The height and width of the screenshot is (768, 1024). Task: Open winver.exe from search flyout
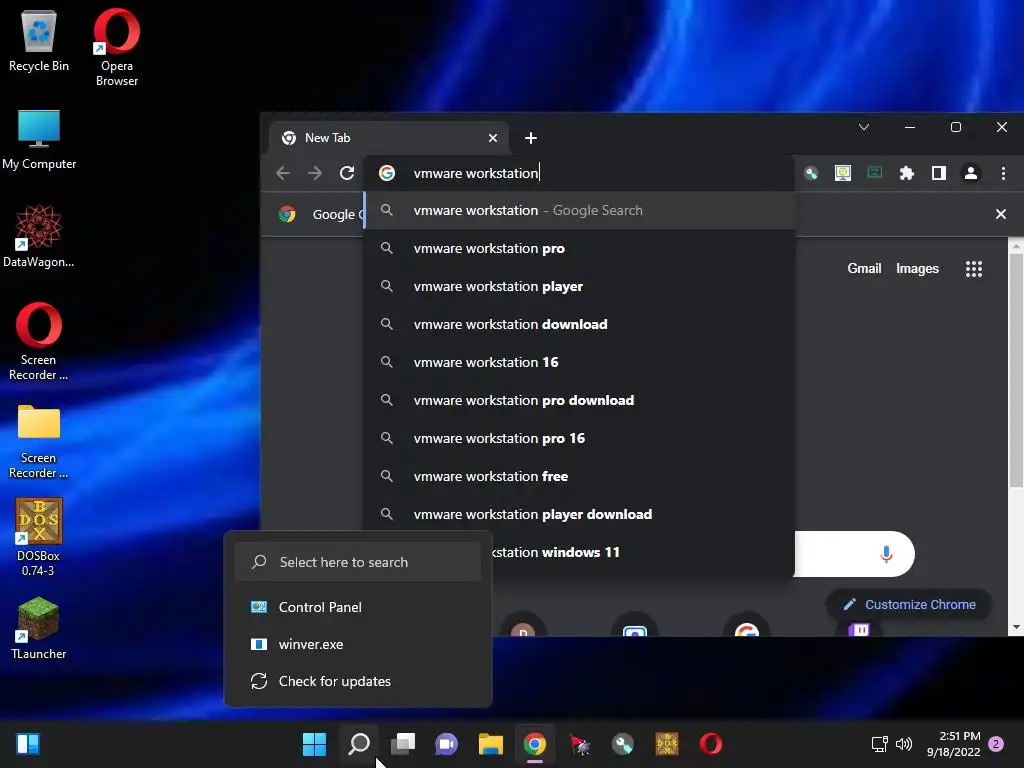tap(358, 645)
